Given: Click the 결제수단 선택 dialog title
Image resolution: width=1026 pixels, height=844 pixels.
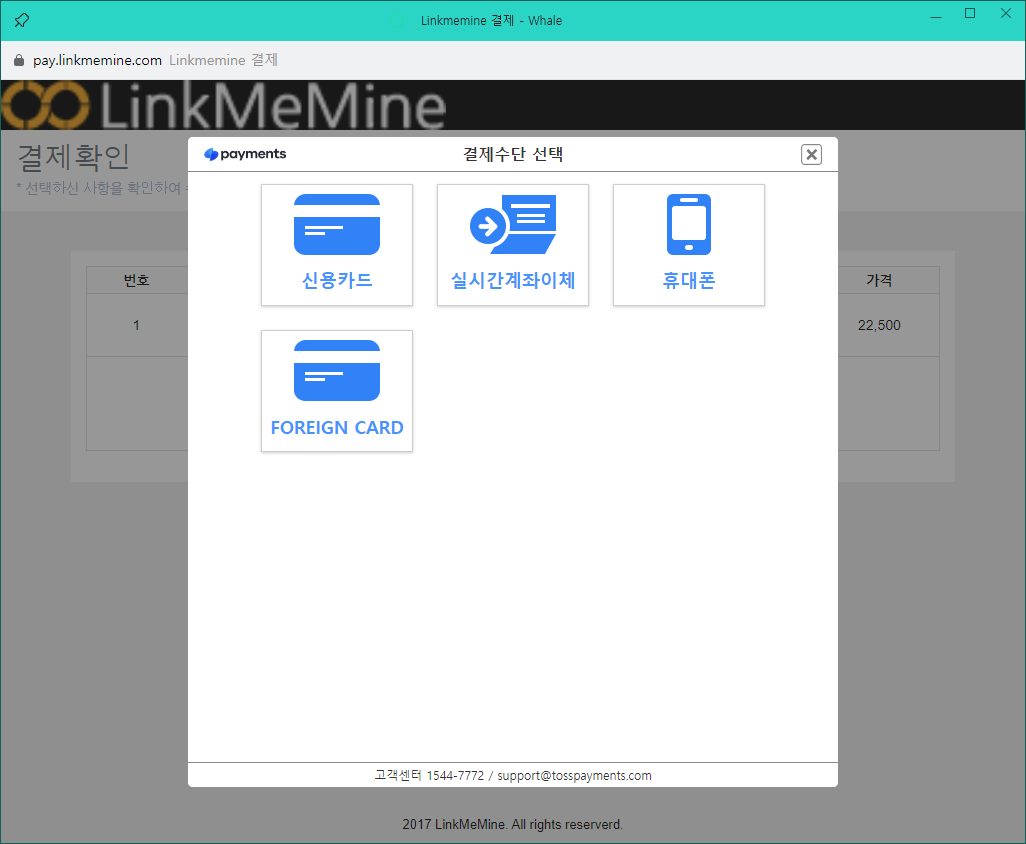Looking at the screenshot, I should coord(513,154).
